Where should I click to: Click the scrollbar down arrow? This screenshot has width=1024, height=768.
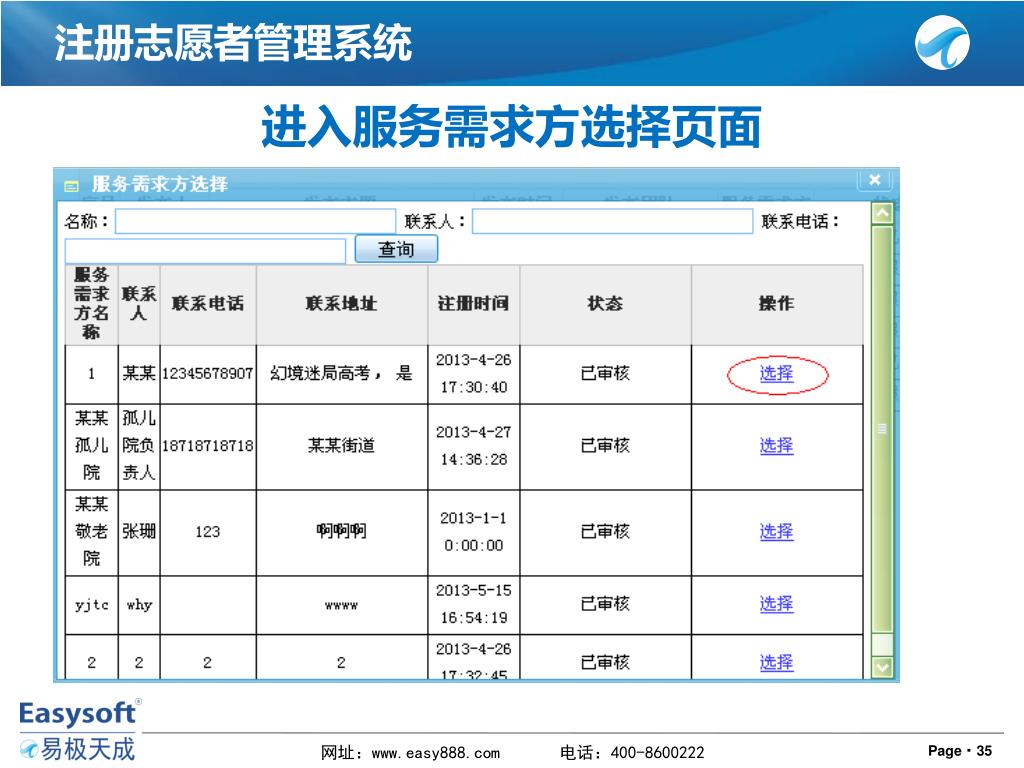click(x=882, y=667)
